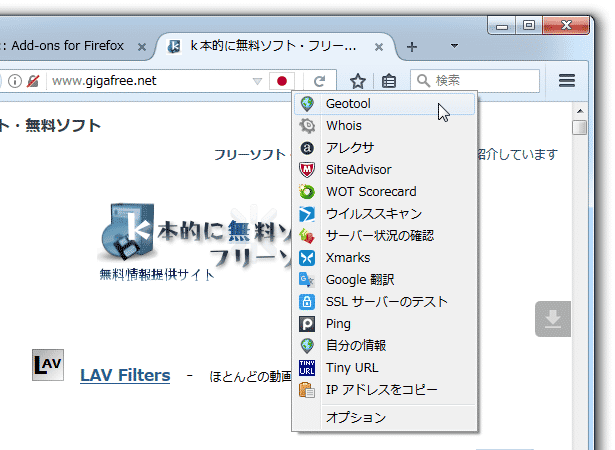Choose ウイルススキャン from the menu

[384, 214]
